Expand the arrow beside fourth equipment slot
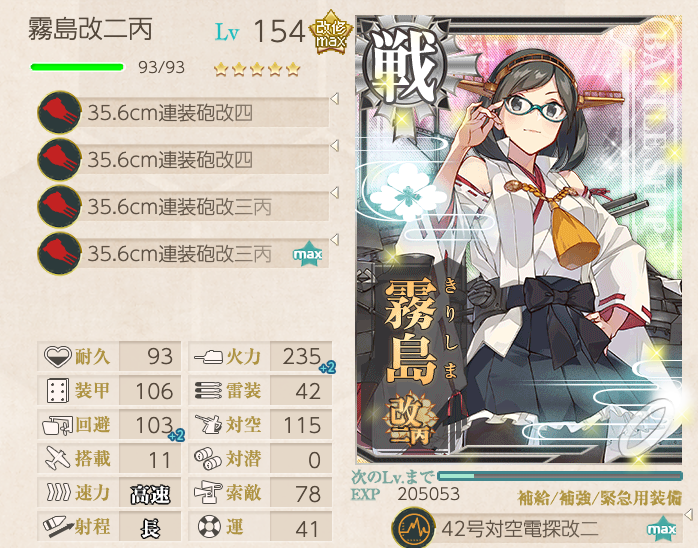Image resolution: width=698 pixels, height=548 pixels. pyautogui.click(x=335, y=239)
